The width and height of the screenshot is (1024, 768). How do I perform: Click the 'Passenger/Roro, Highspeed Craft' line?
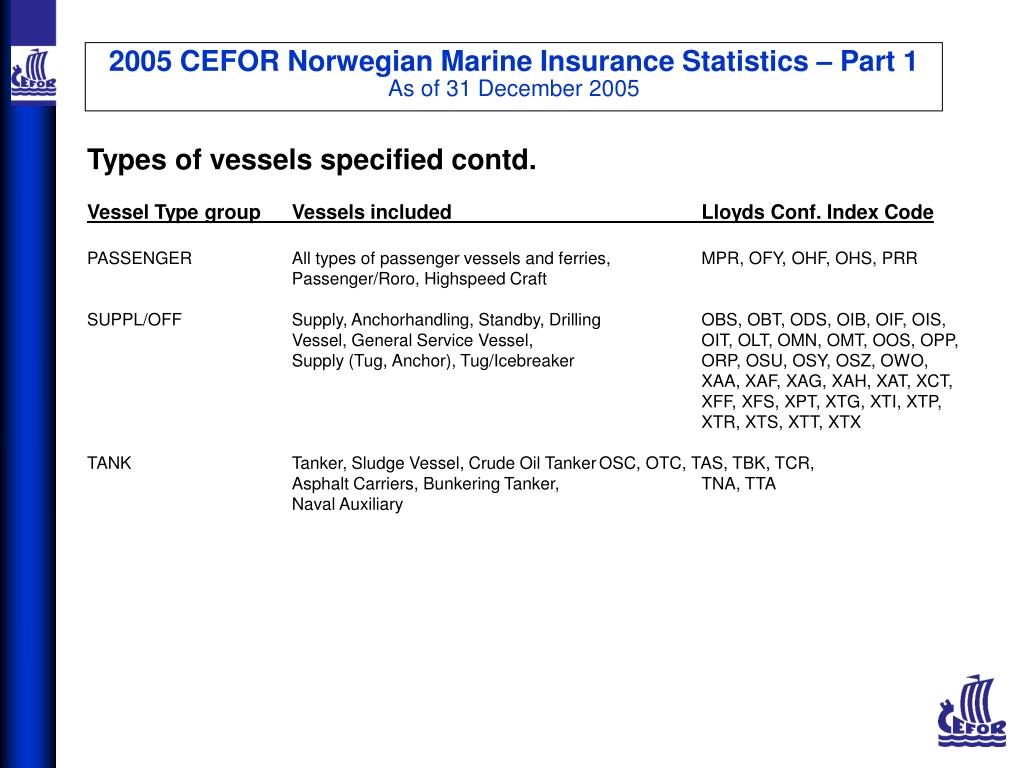[419, 279]
